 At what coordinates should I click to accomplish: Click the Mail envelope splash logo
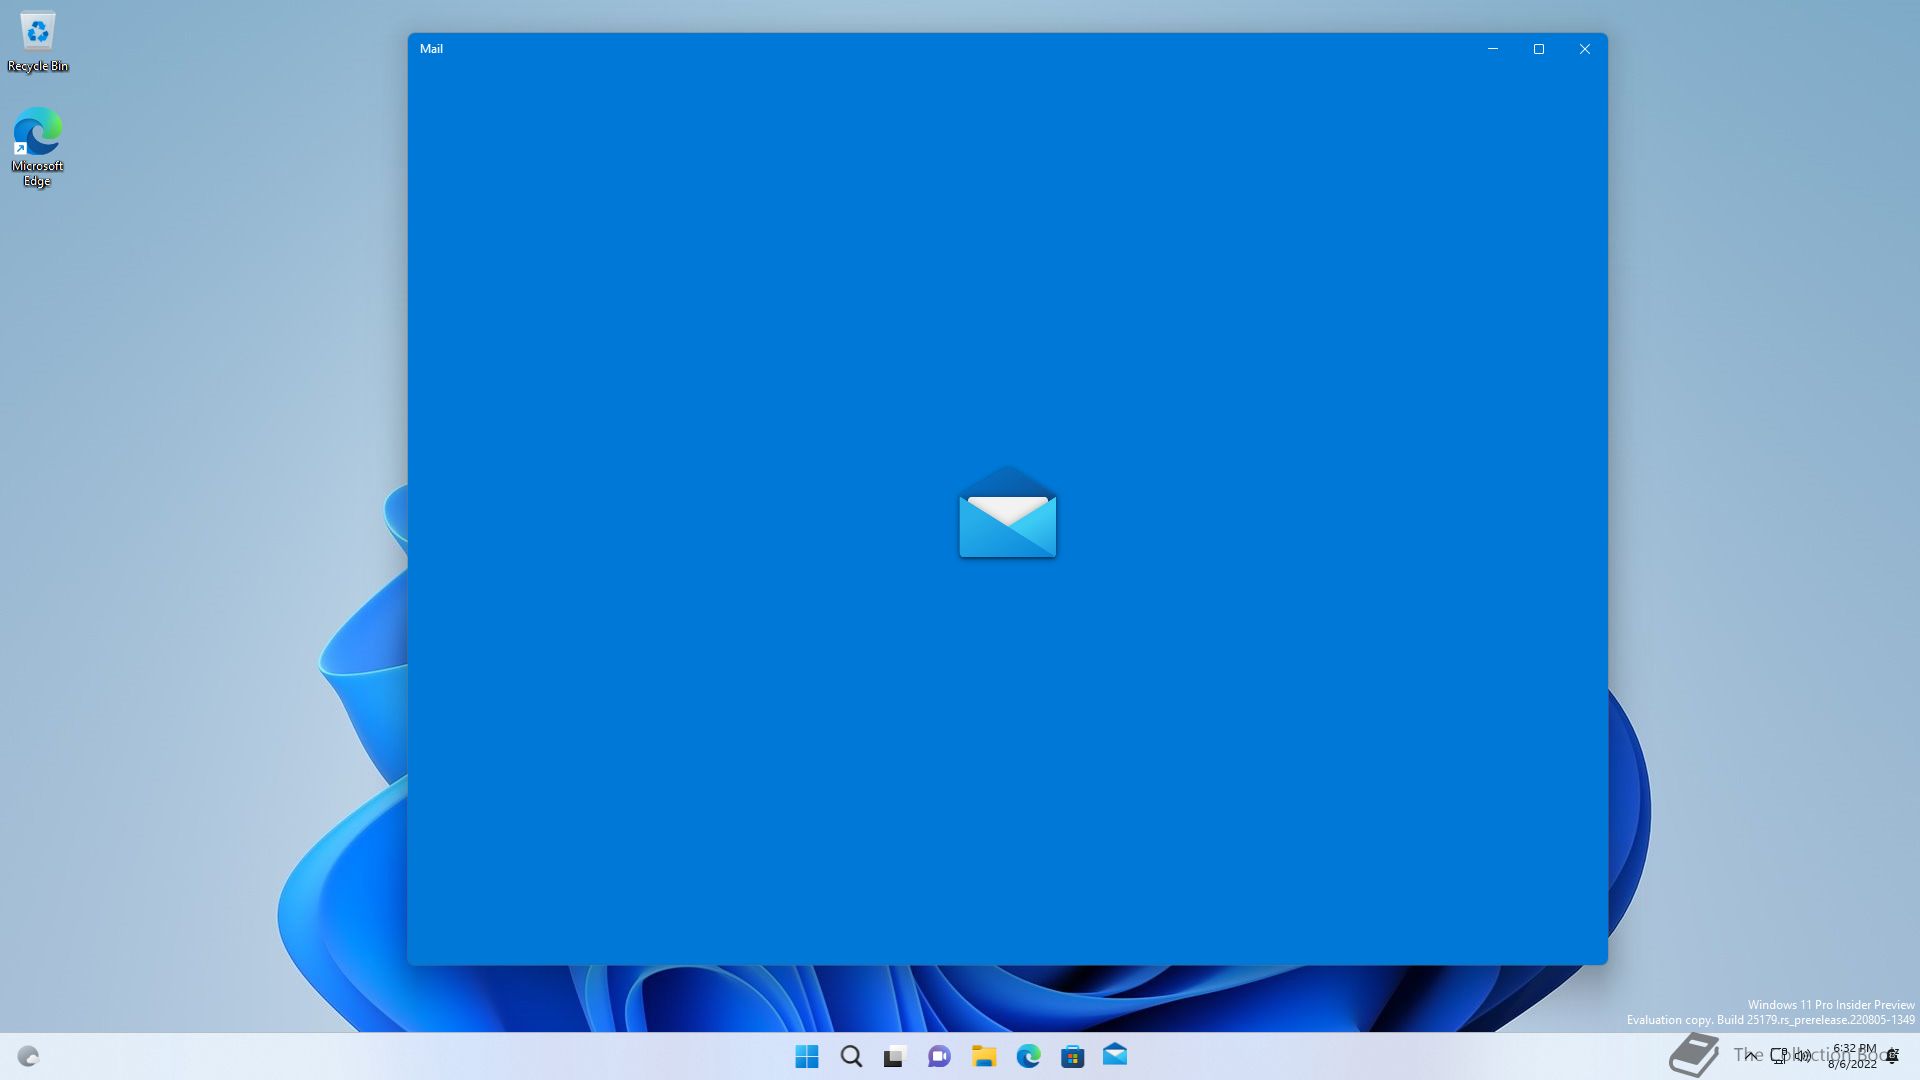pos(1007,513)
